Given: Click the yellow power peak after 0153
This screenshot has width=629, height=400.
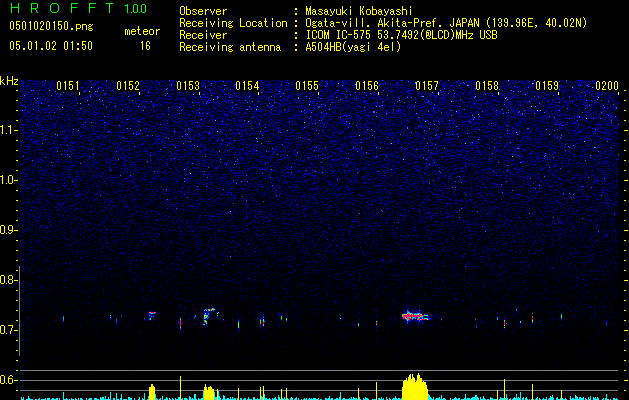Looking at the screenshot, I should [209, 392].
